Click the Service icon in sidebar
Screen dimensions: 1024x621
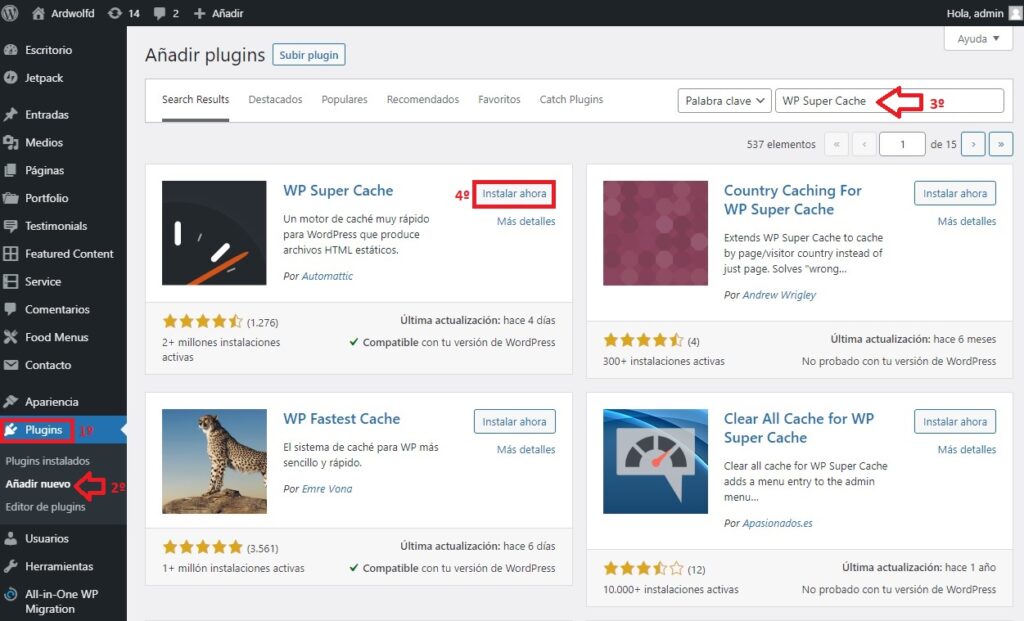coord(10,281)
